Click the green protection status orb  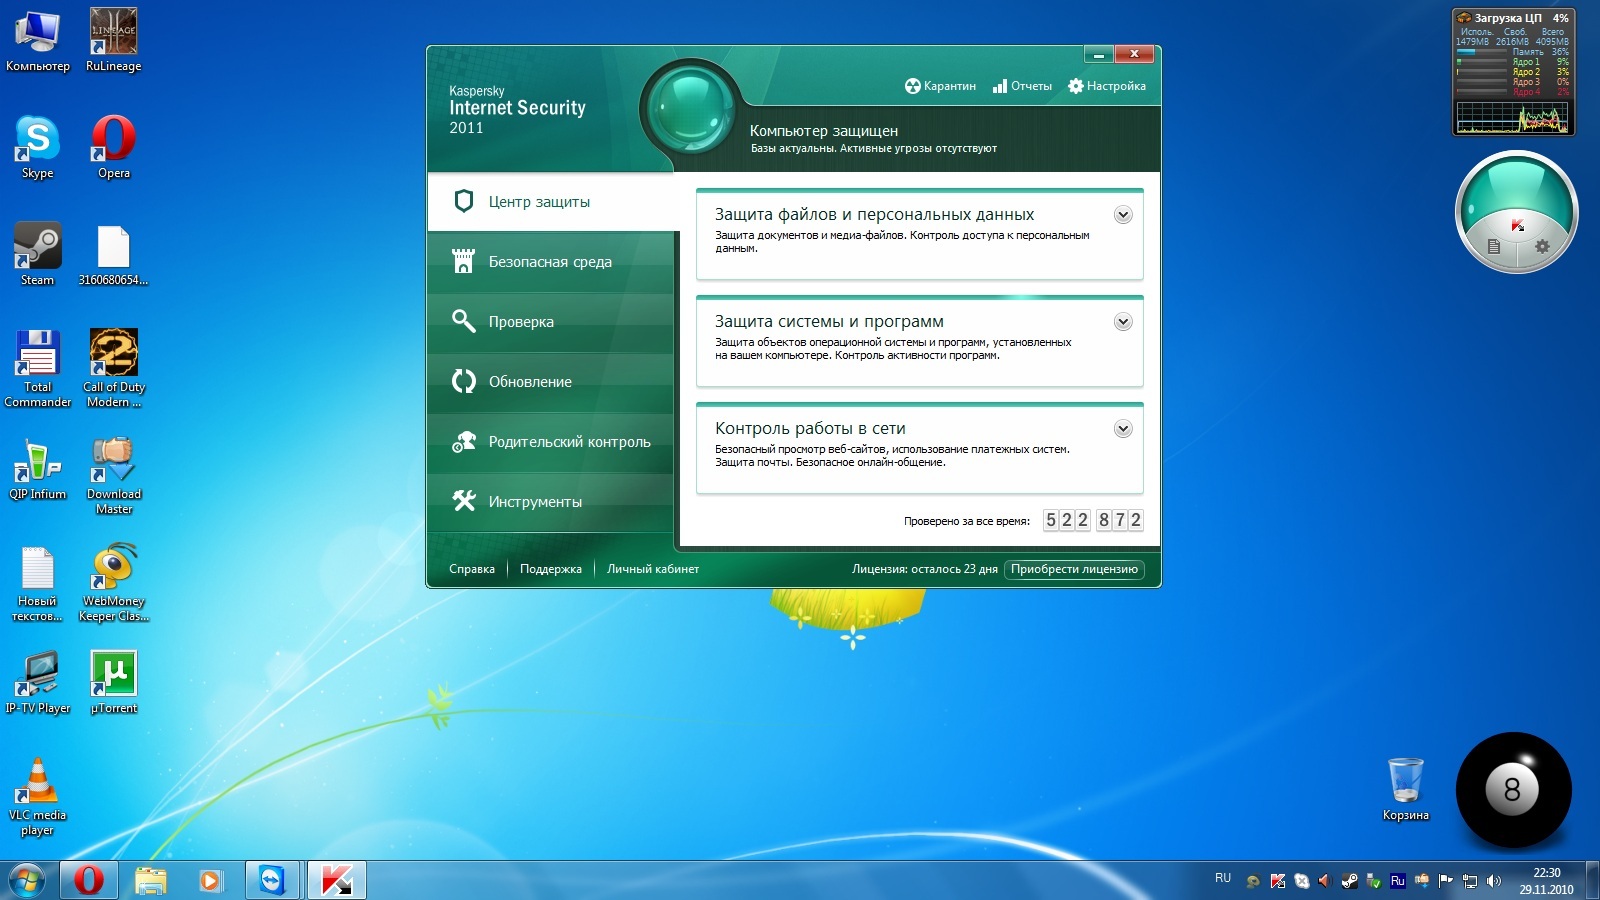click(x=689, y=108)
